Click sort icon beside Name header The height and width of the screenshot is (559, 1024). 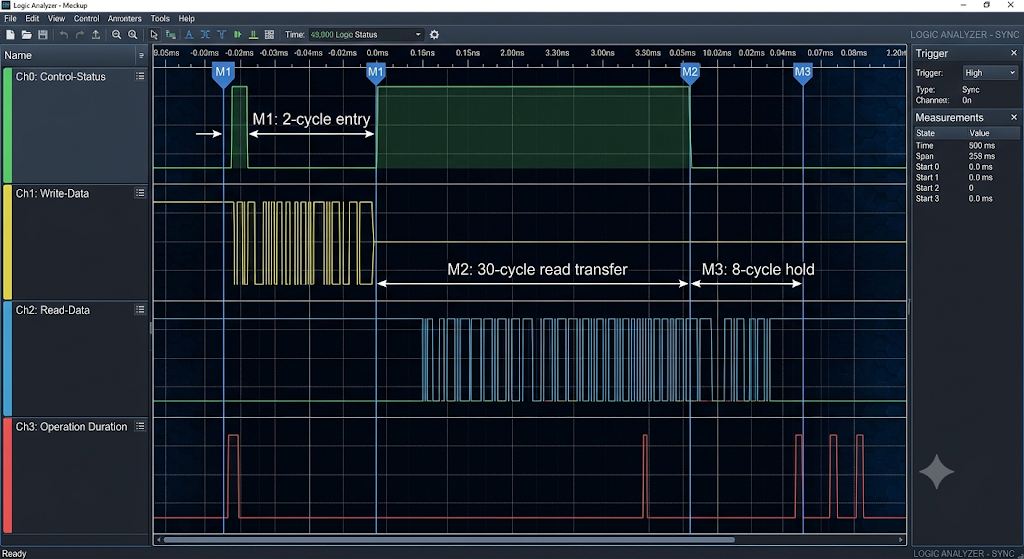pyautogui.click(x=141, y=56)
